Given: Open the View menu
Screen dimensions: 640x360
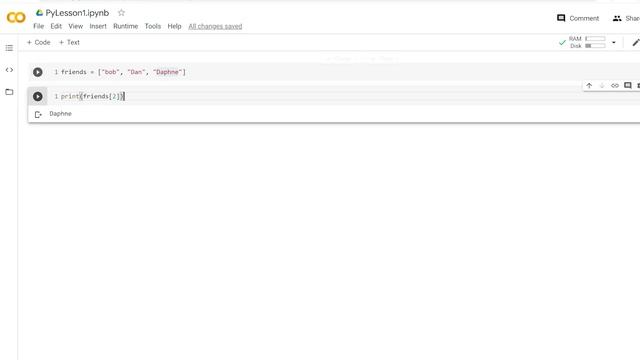Looking at the screenshot, I should pyautogui.click(x=76, y=26).
